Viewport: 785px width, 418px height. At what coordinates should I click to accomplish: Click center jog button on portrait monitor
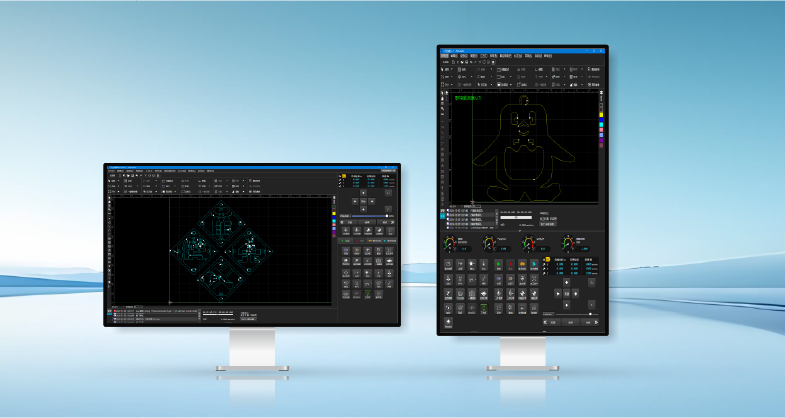567,294
